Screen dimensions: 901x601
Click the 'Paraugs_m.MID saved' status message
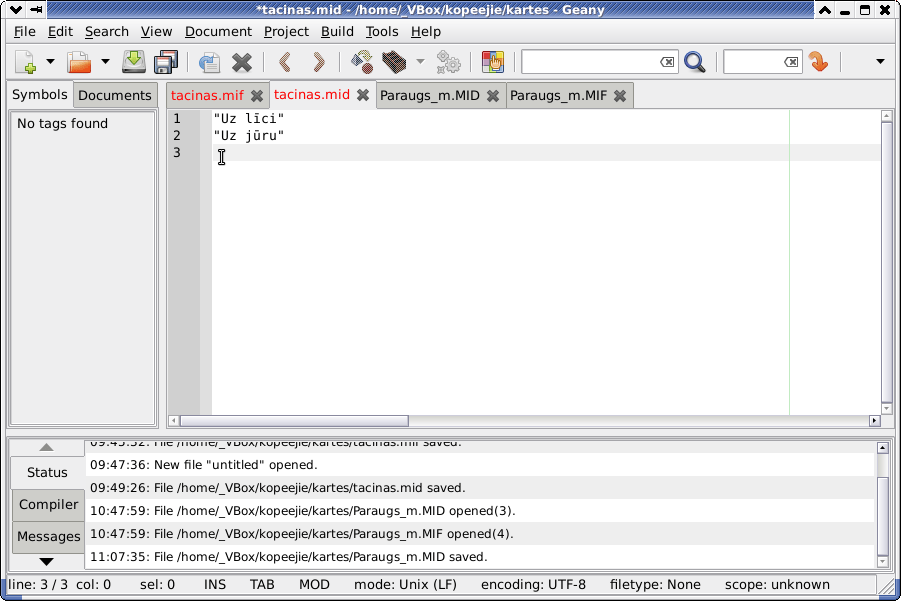tap(288, 557)
